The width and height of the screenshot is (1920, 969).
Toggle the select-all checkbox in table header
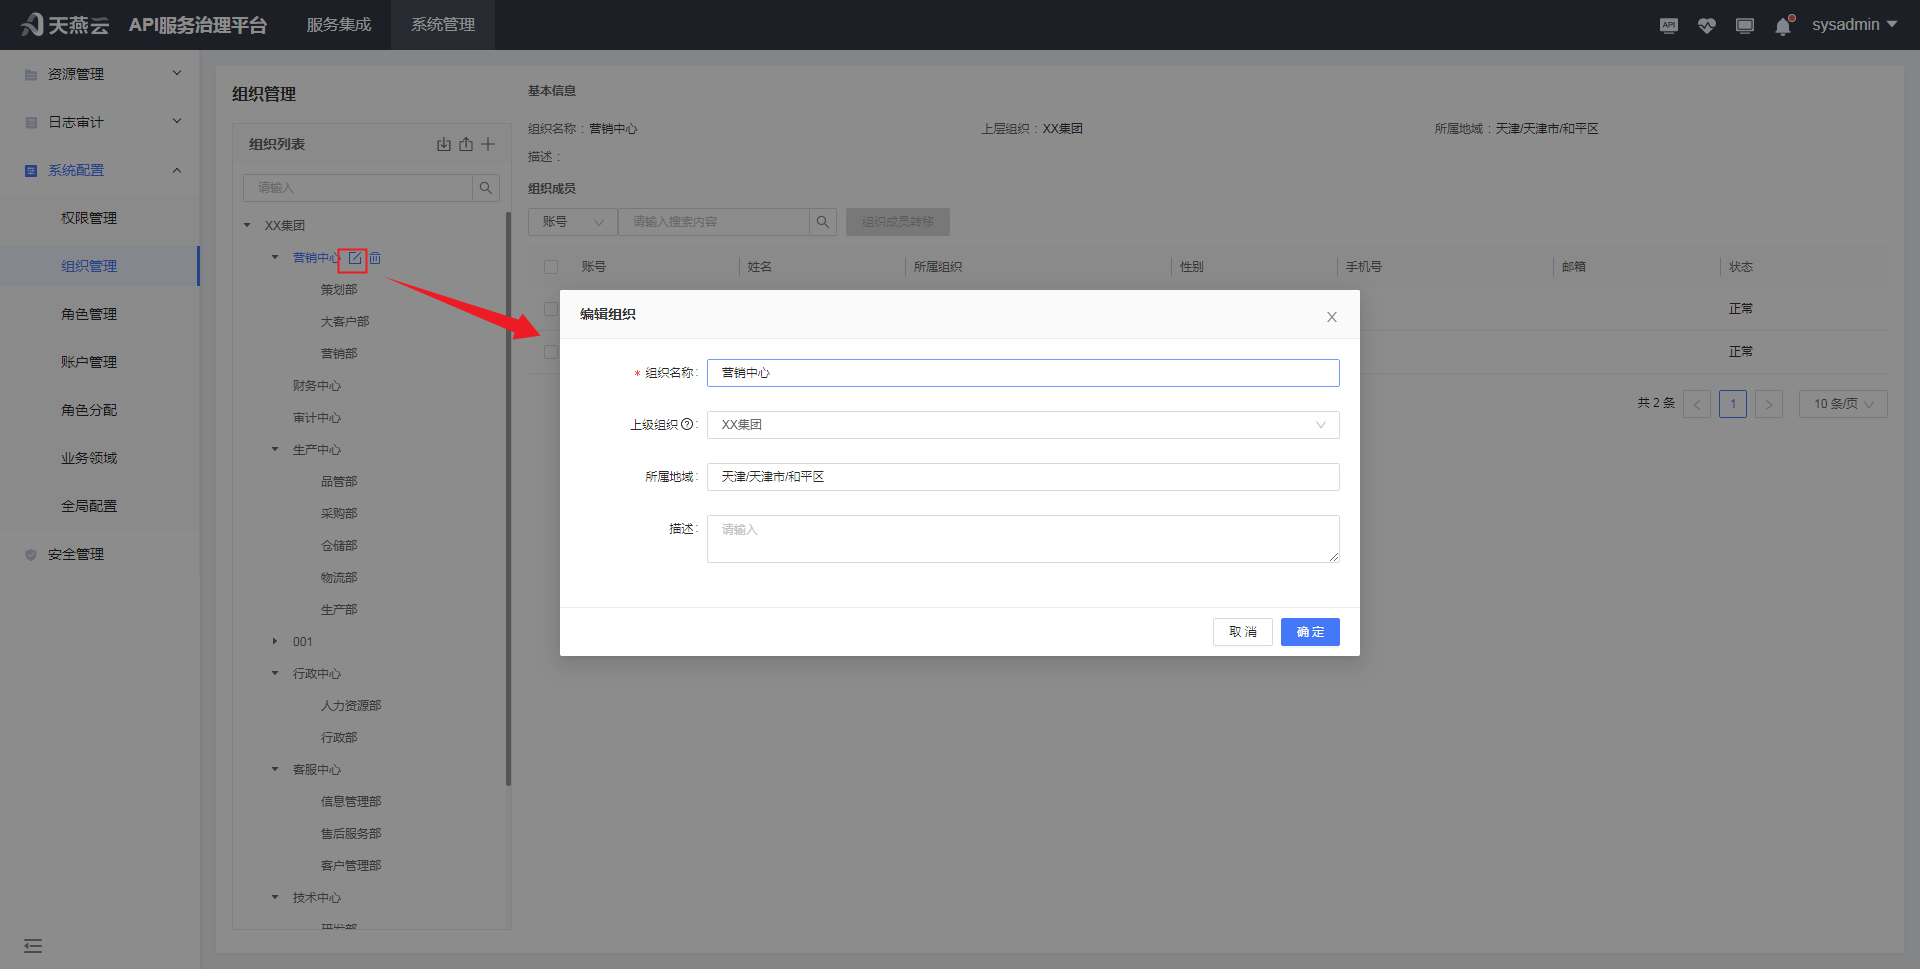coord(551,267)
